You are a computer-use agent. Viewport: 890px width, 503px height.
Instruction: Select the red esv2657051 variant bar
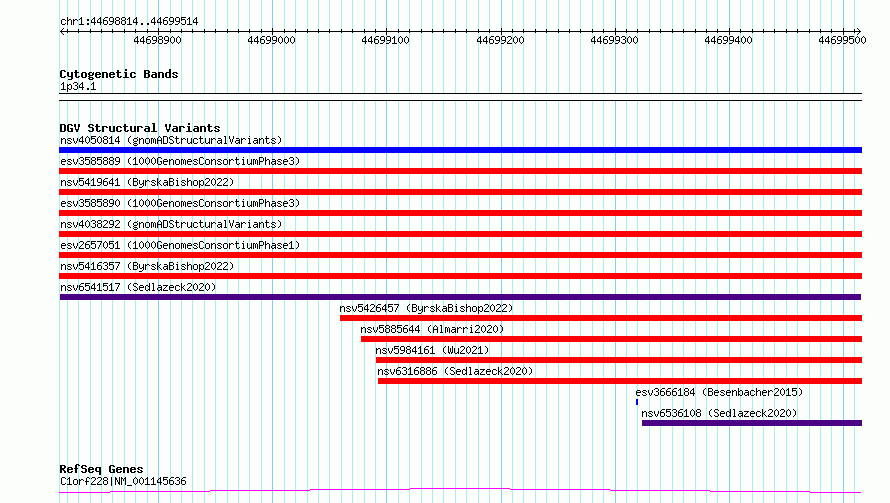460,255
